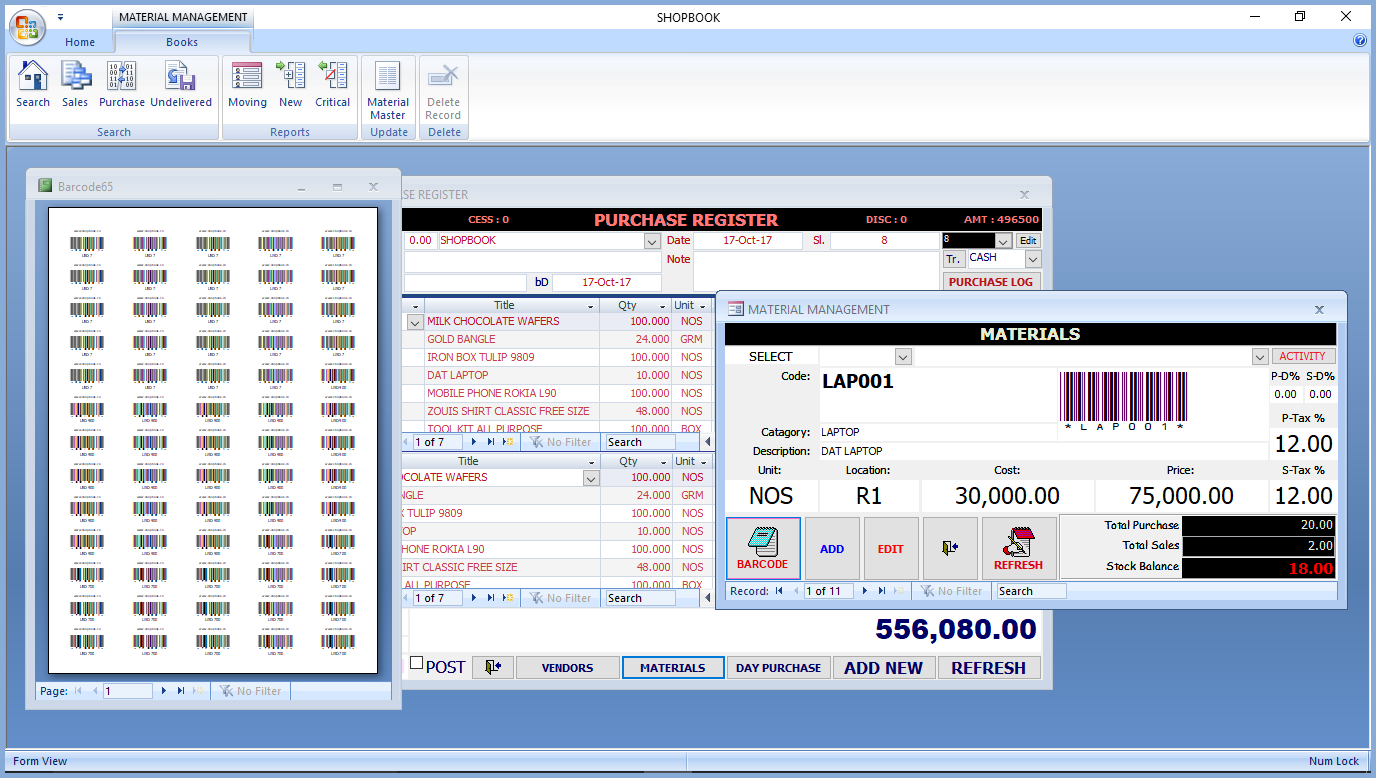Select the IRON BOX TULIP 9809 row
This screenshot has width=1376, height=778.
coord(480,358)
